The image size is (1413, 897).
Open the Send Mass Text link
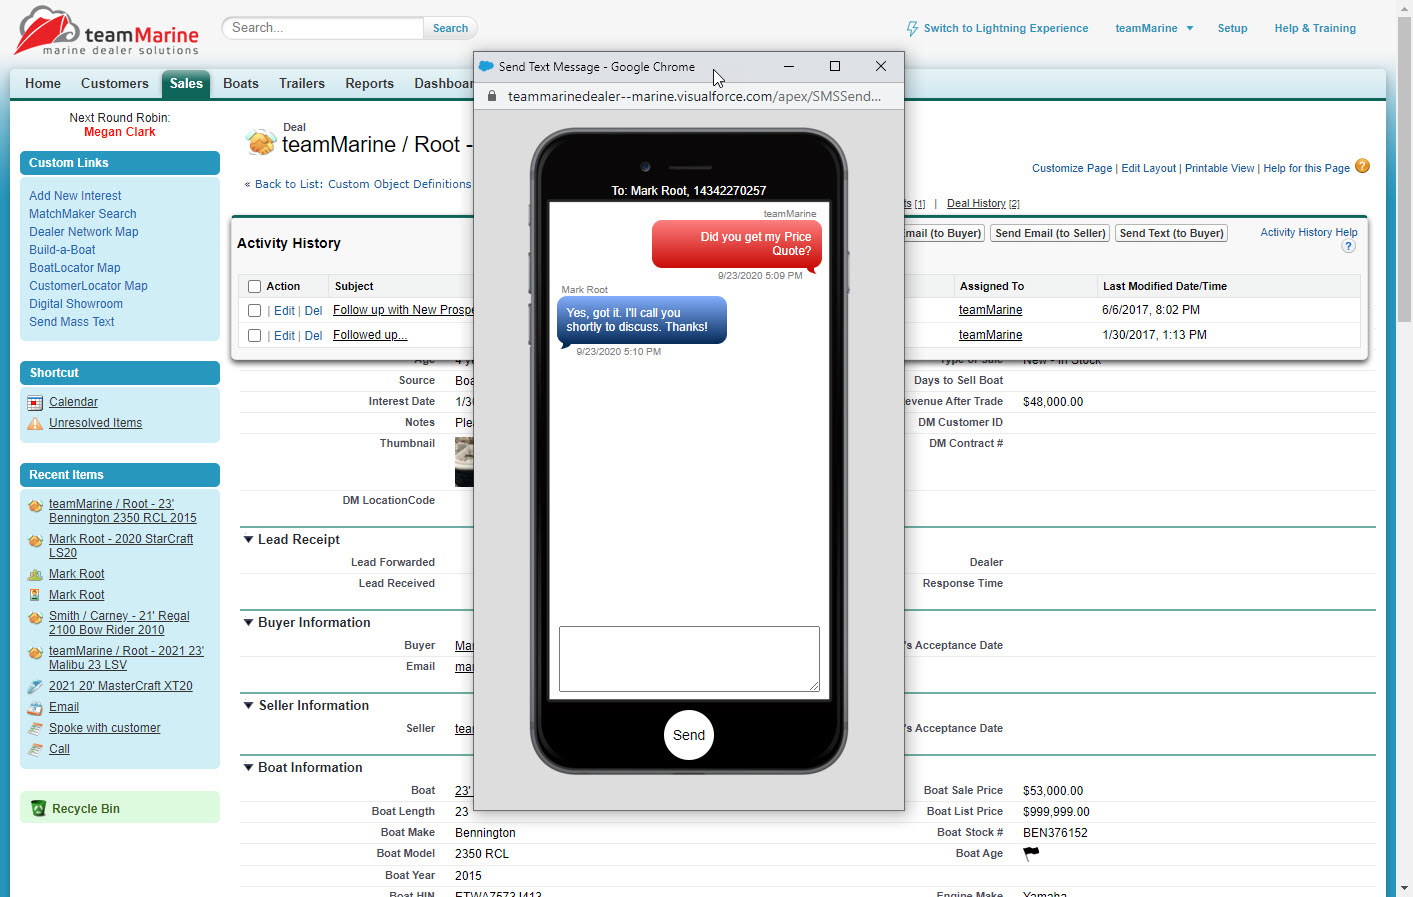[x=72, y=322]
